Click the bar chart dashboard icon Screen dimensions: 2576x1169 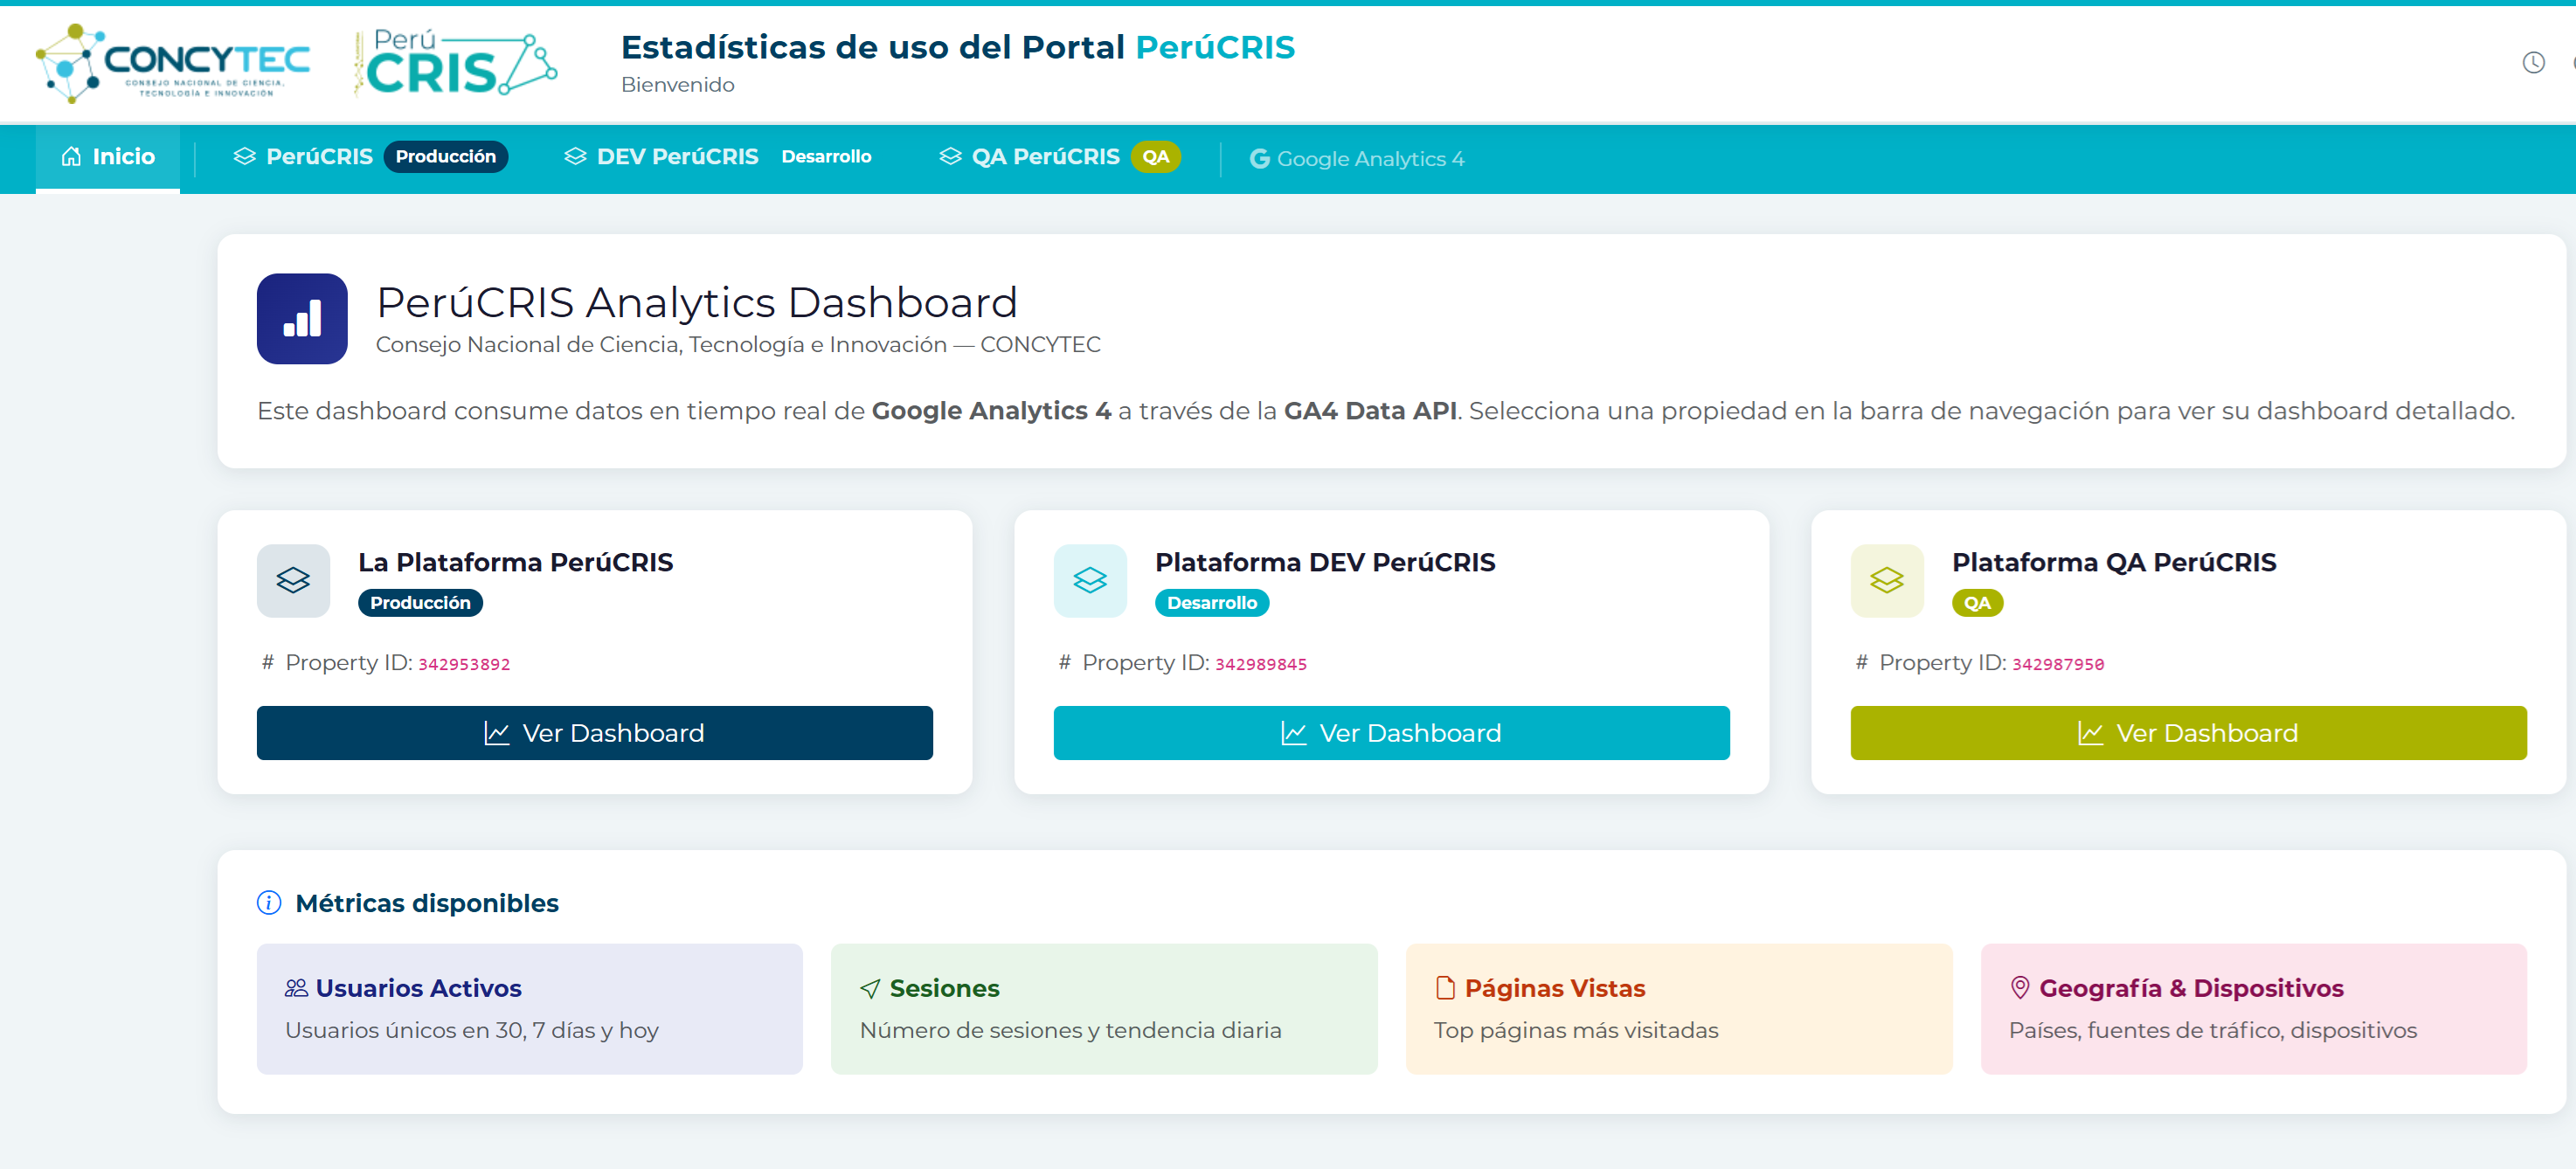tap(302, 319)
